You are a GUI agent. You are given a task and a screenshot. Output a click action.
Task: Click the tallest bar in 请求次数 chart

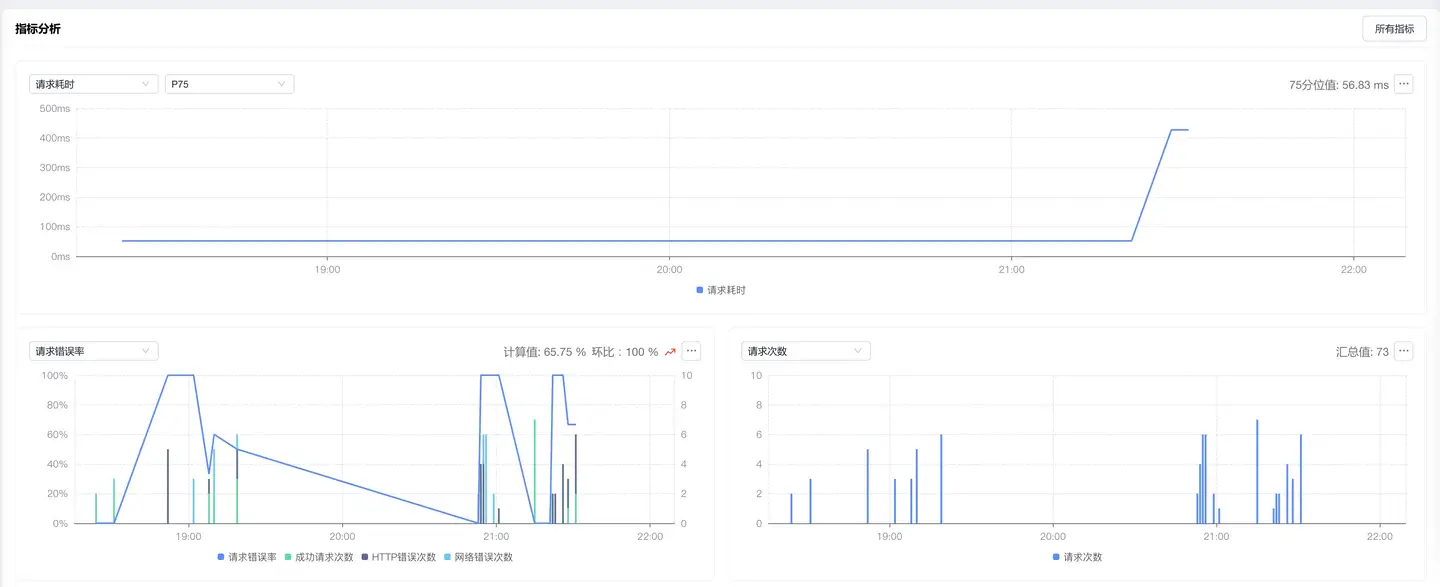pyautogui.click(x=1257, y=470)
